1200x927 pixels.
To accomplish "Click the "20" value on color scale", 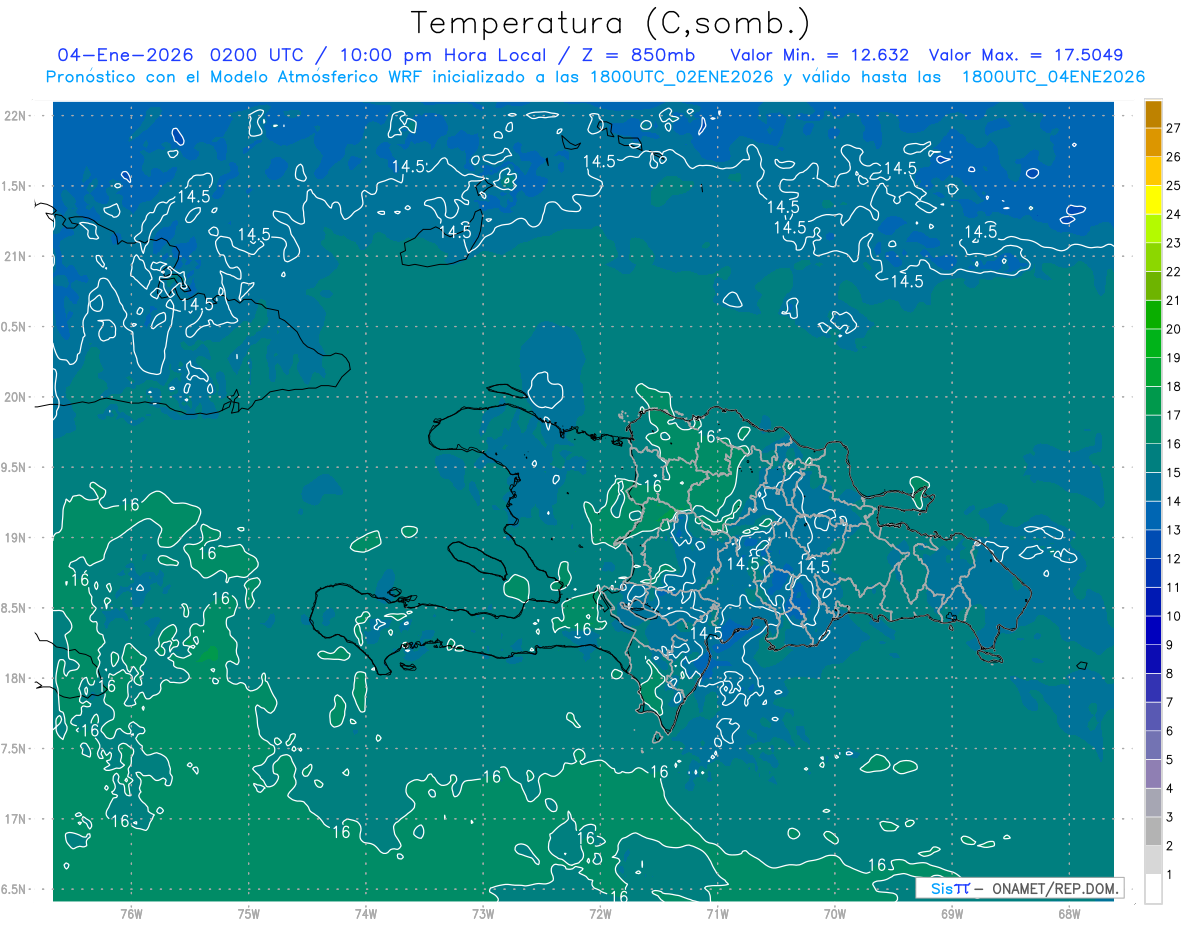I will tap(1174, 329).
